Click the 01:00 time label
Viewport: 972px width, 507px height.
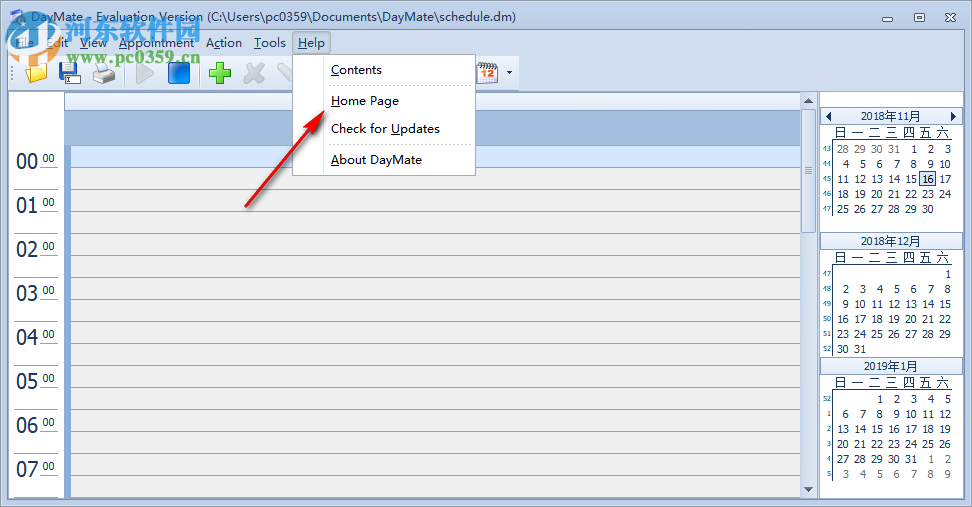[35, 205]
